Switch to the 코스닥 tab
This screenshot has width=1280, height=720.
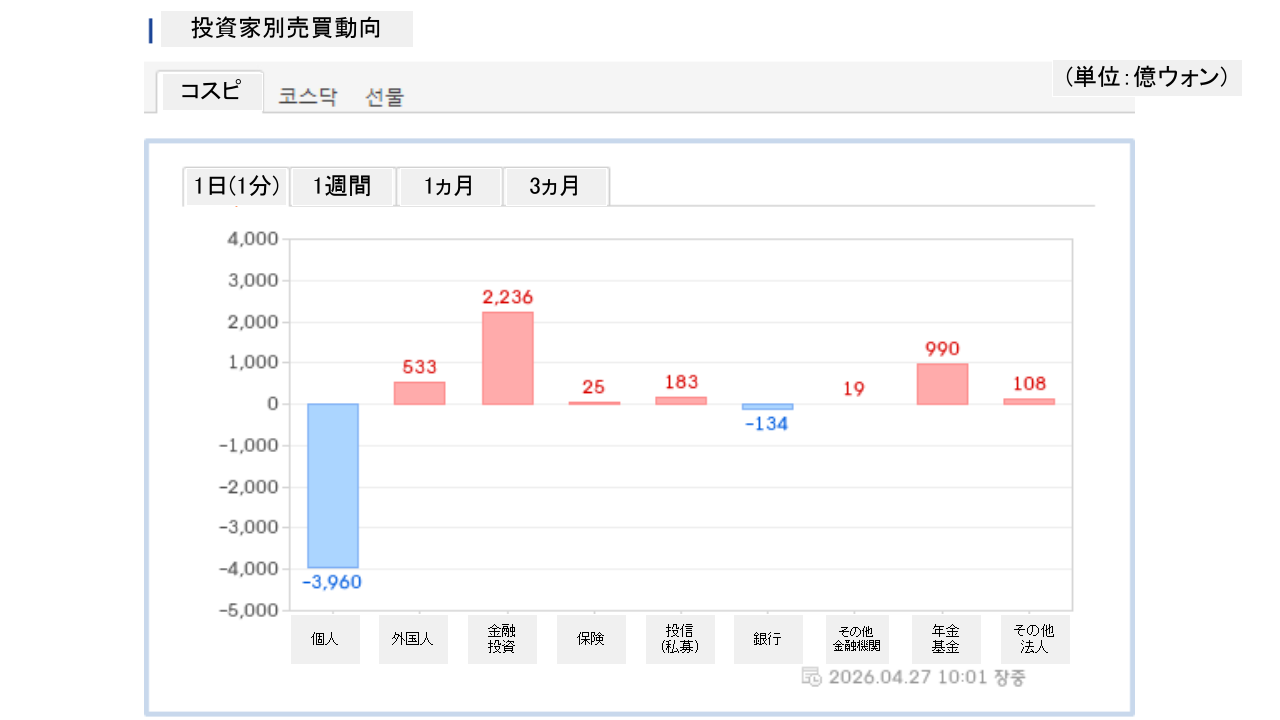coord(308,97)
